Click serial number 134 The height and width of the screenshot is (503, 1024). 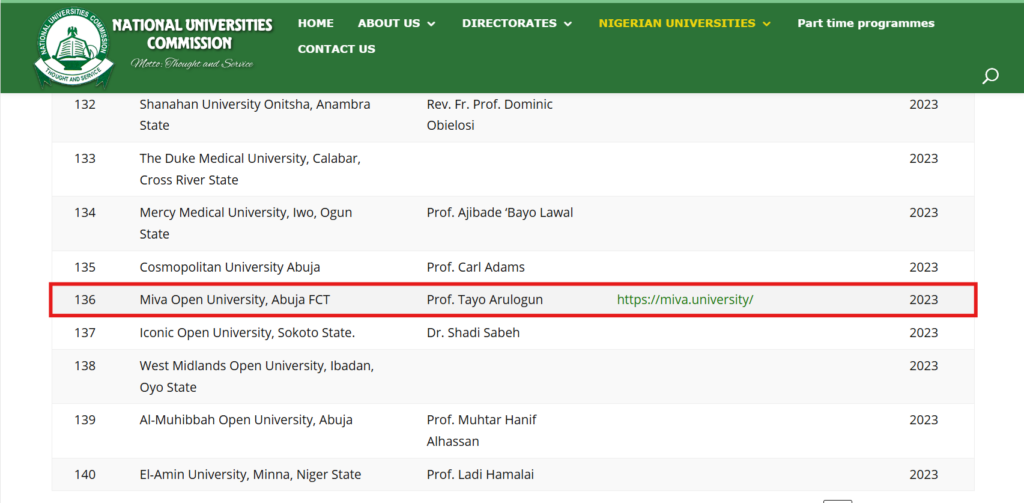84,213
